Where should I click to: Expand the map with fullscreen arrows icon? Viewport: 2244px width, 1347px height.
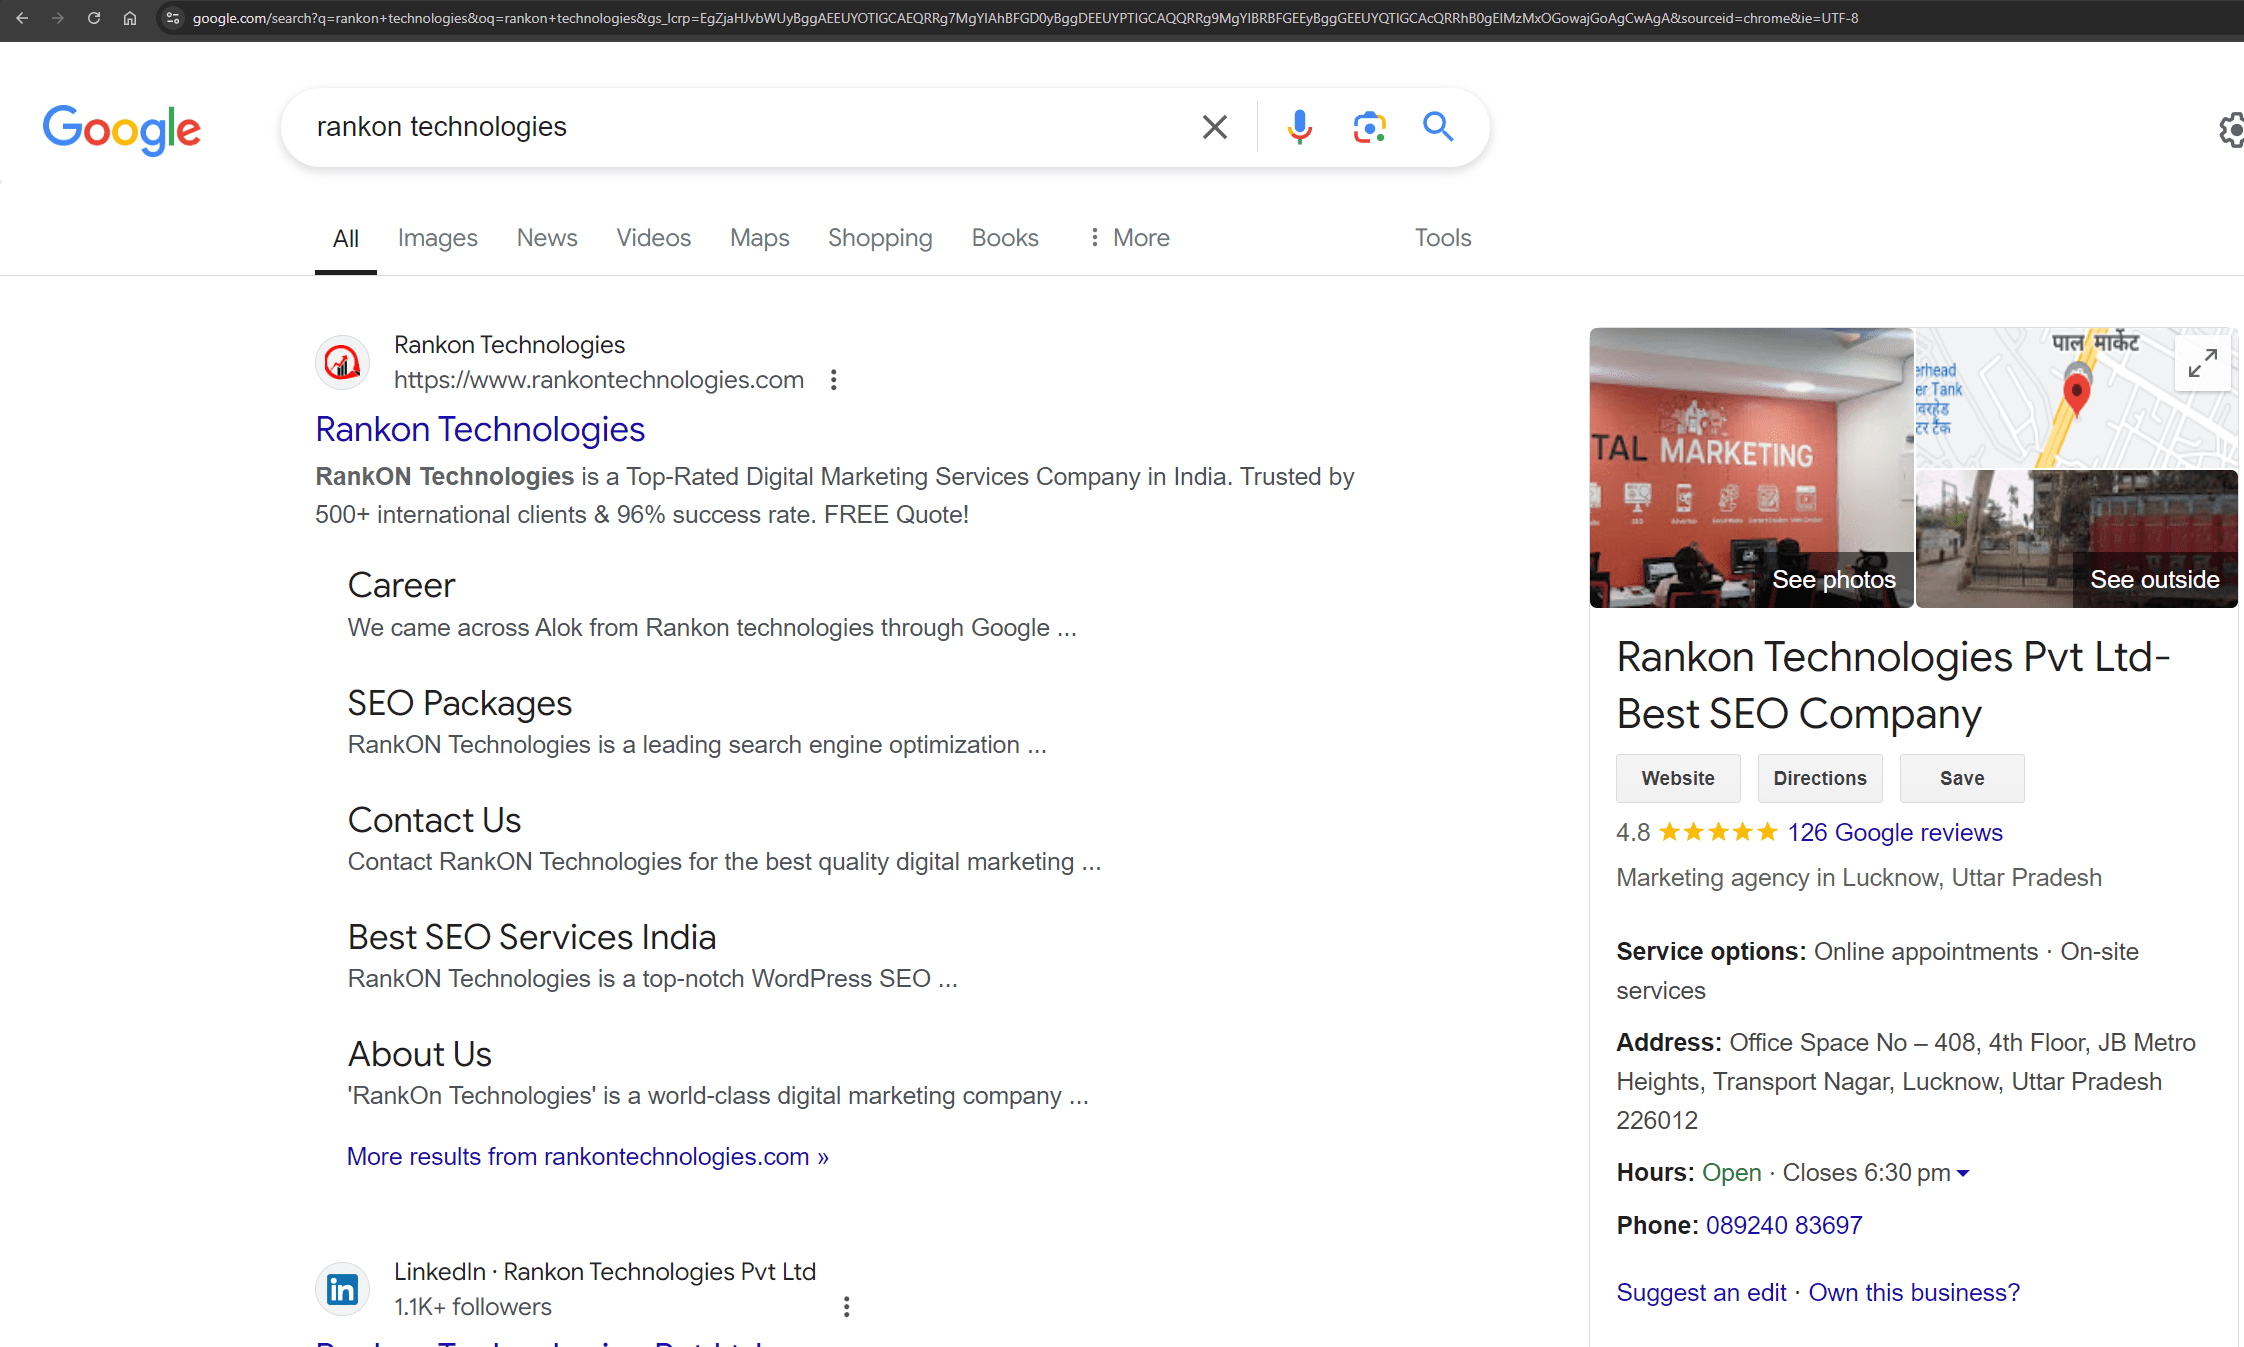tap(2202, 362)
